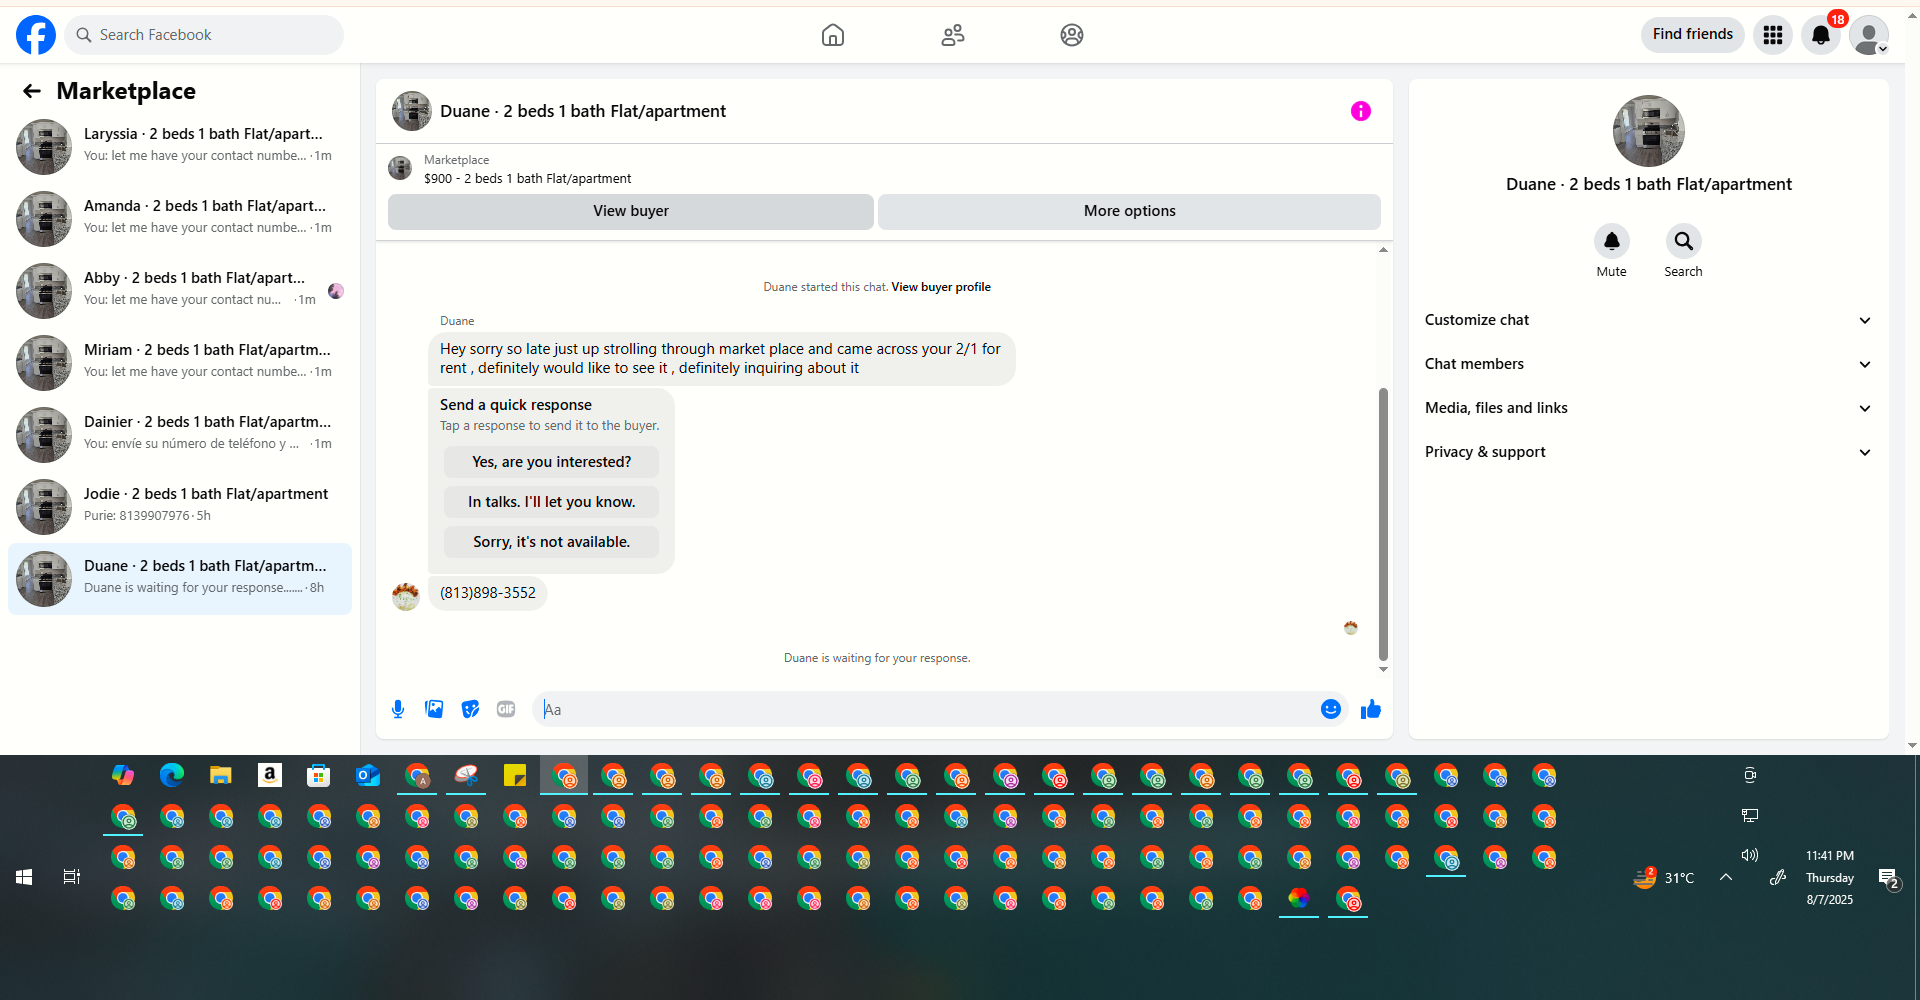Screen dimensions: 1920x1000
Task: Show hidden system tray icons
Action: [x=1726, y=877]
